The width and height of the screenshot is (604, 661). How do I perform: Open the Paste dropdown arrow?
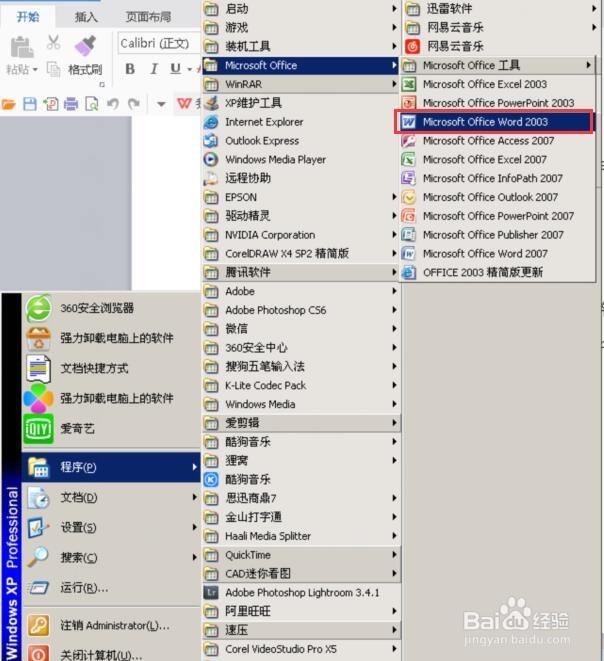point(35,70)
